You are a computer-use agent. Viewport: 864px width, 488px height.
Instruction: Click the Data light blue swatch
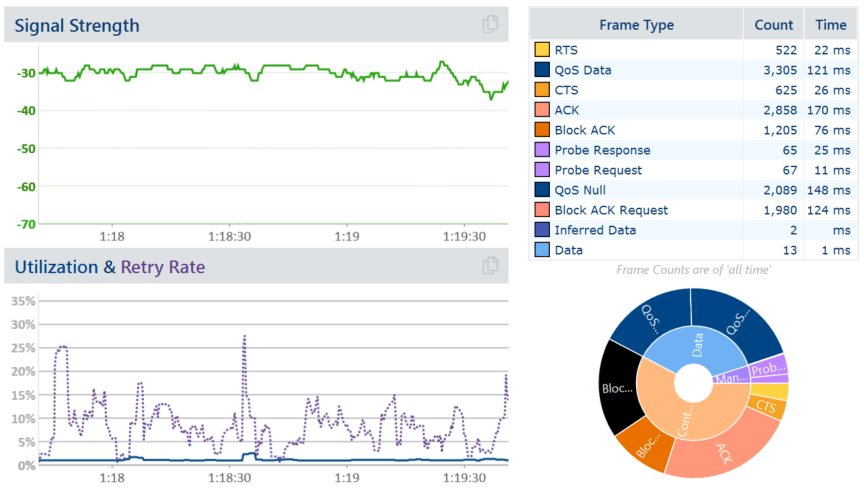point(542,250)
